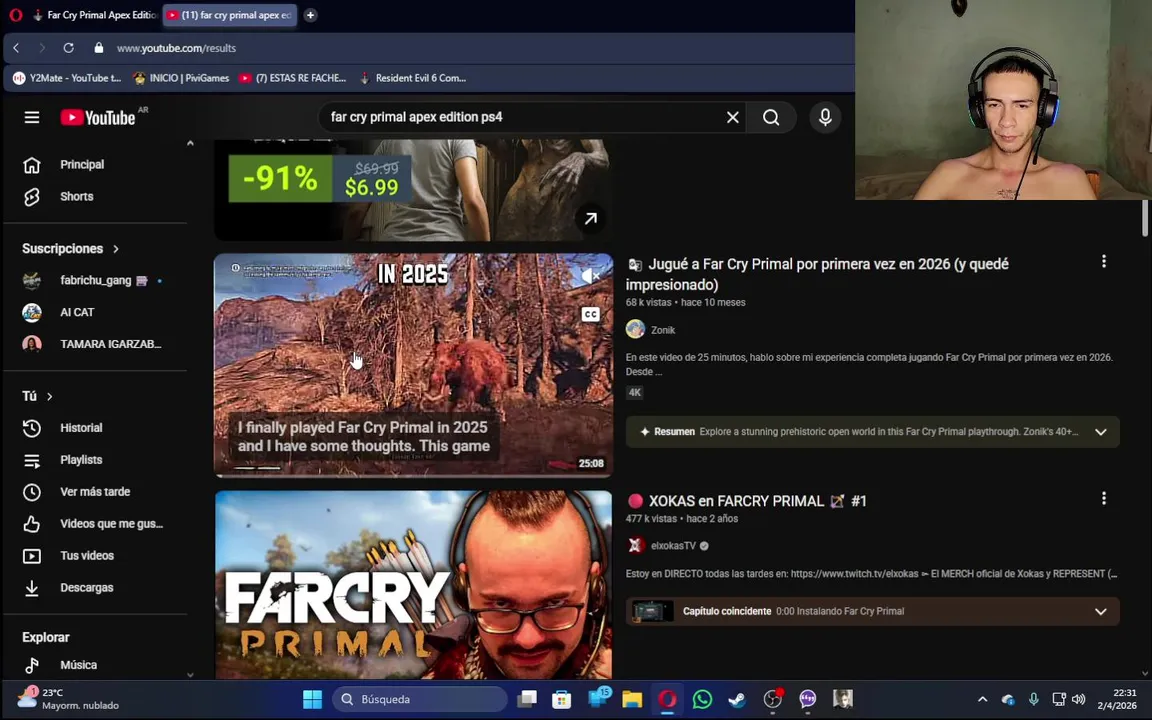
Task: Open ESTAS RE FACHE... bookmark
Action: click(292, 78)
